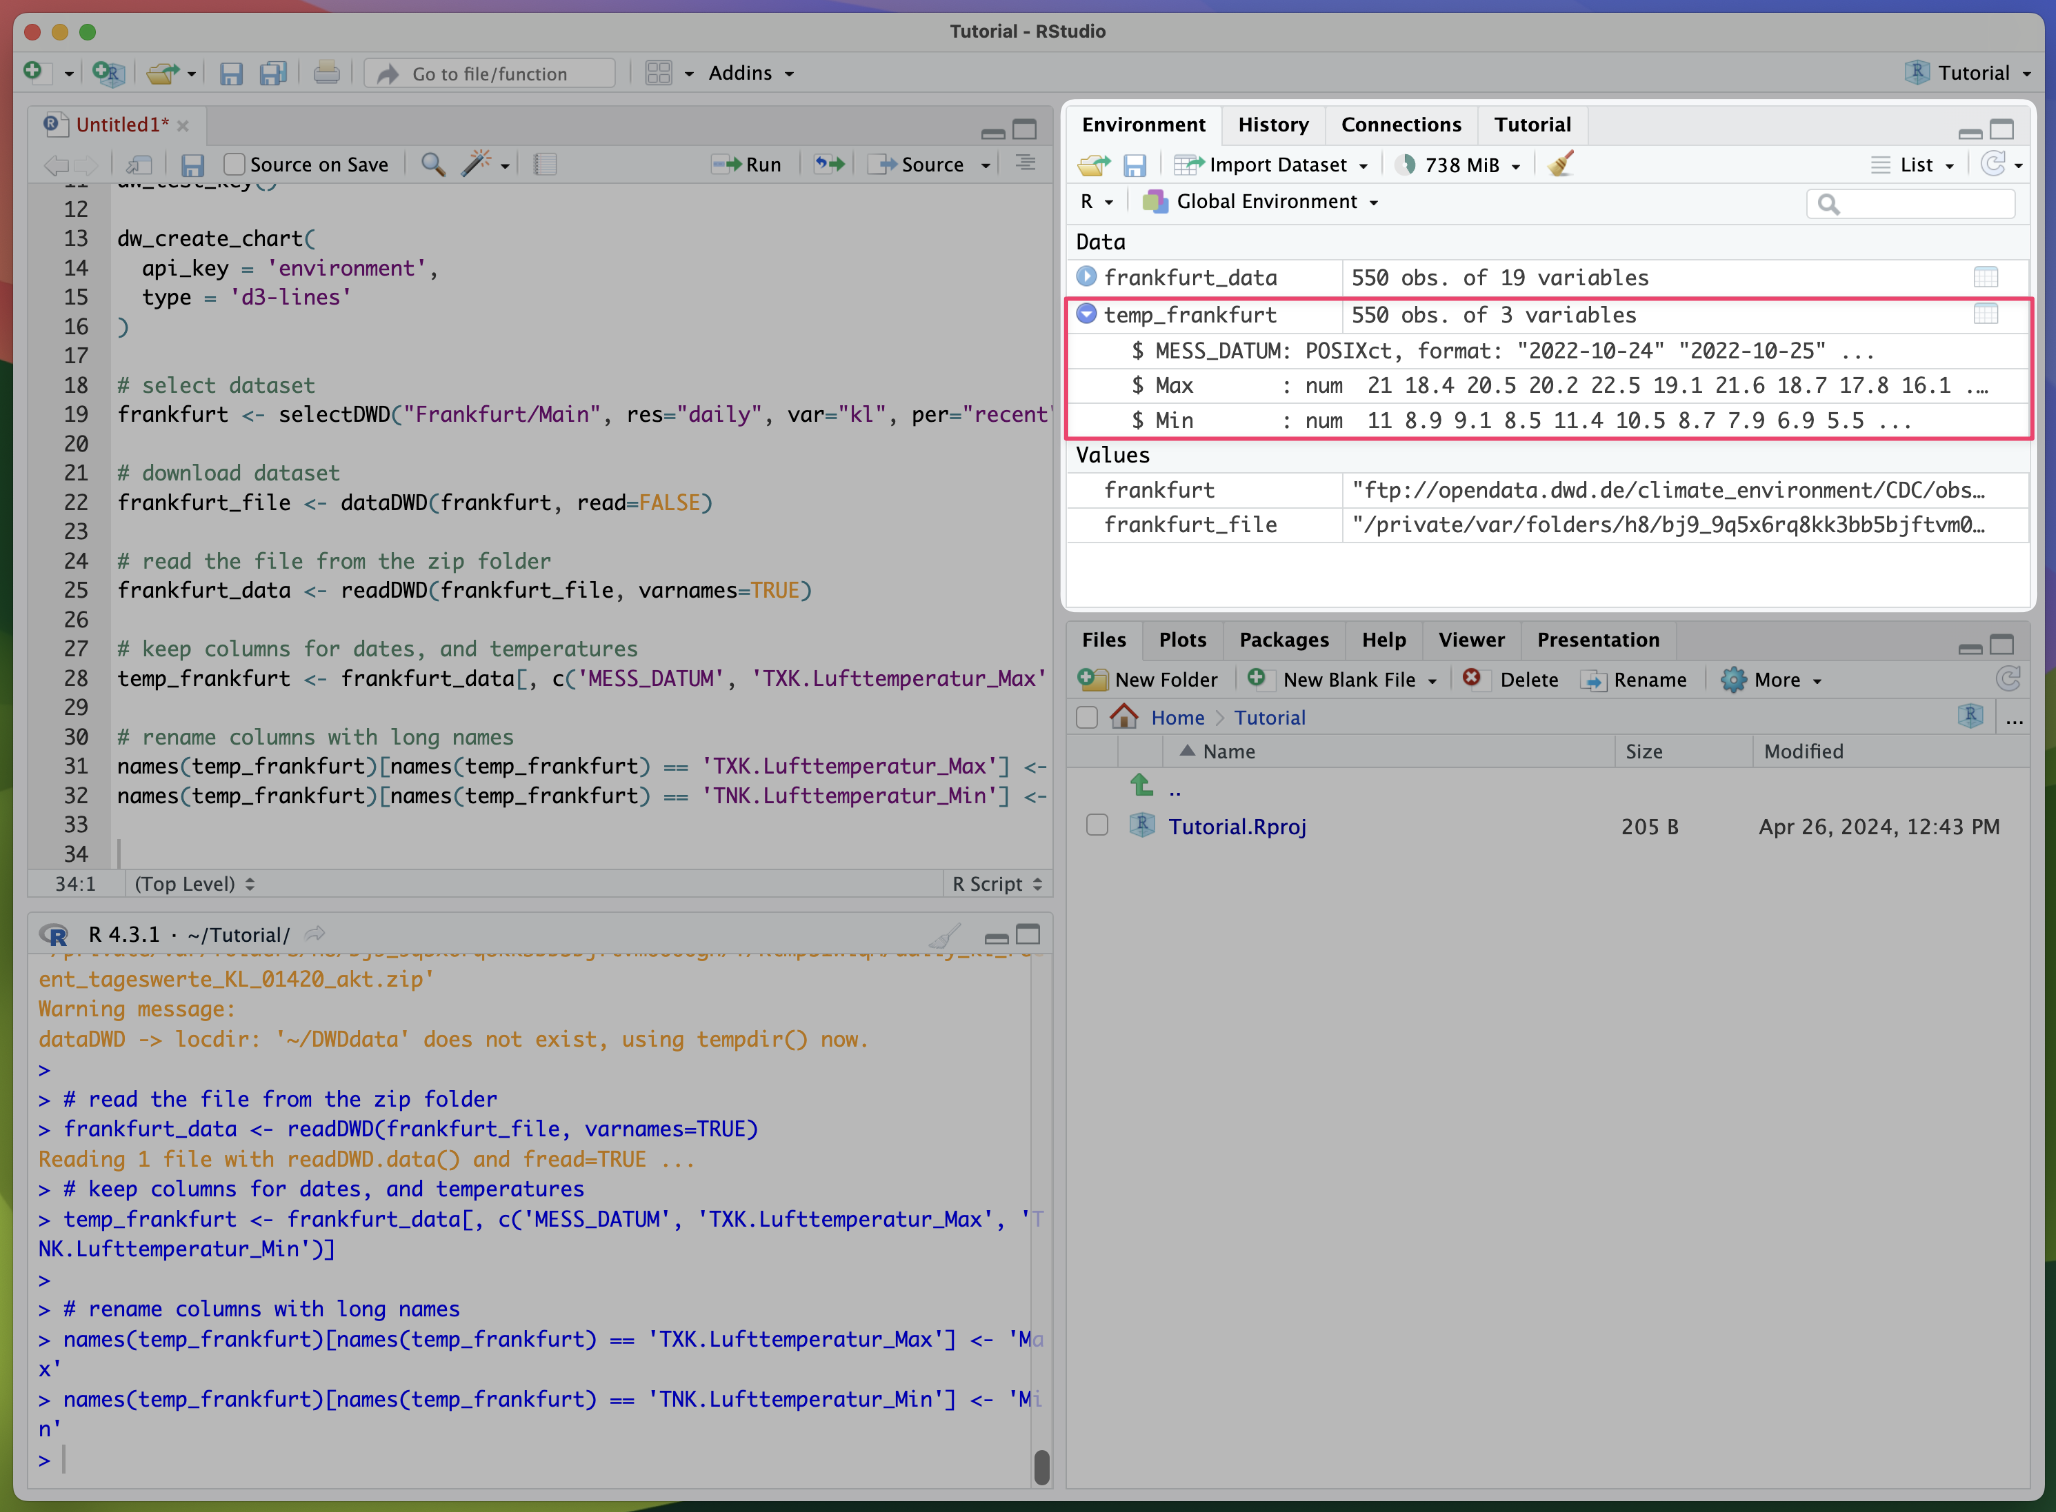Click the Delete button in Files
The image size is (2056, 1512).
[x=1510, y=680]
